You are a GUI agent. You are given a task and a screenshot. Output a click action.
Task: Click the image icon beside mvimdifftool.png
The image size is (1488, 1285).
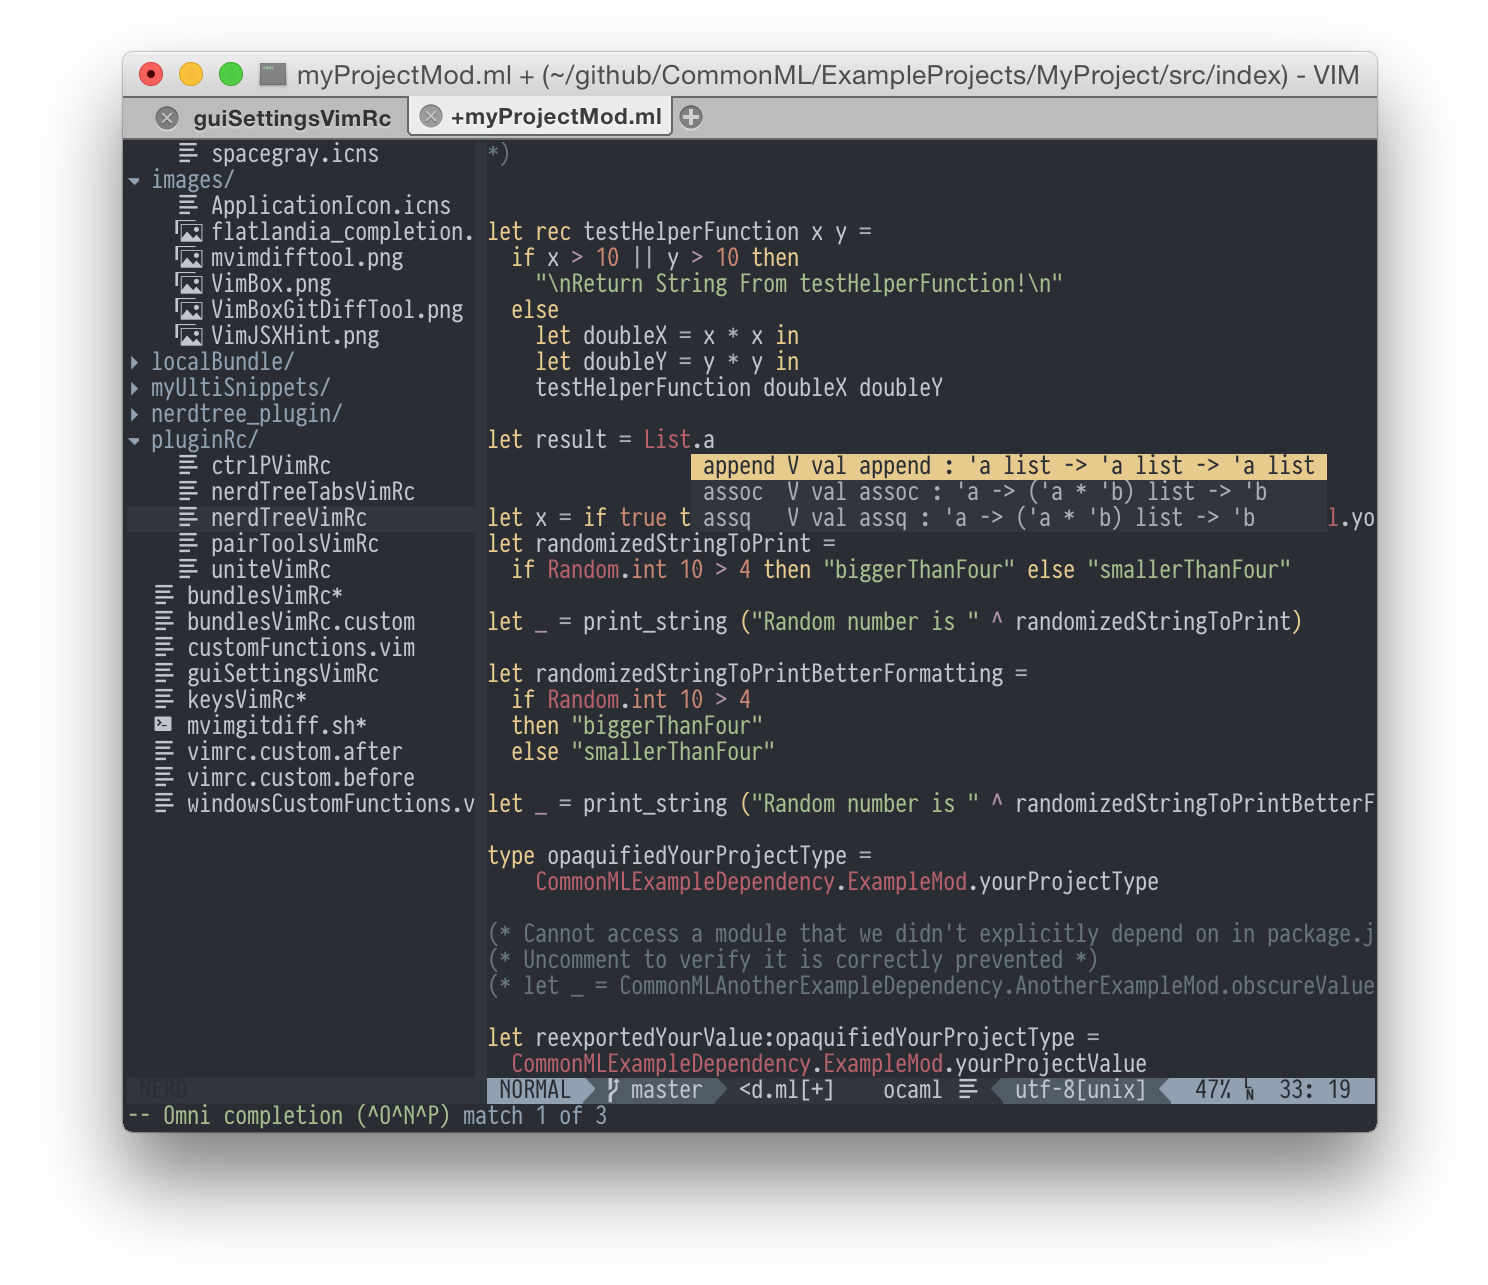pos(189,257)
